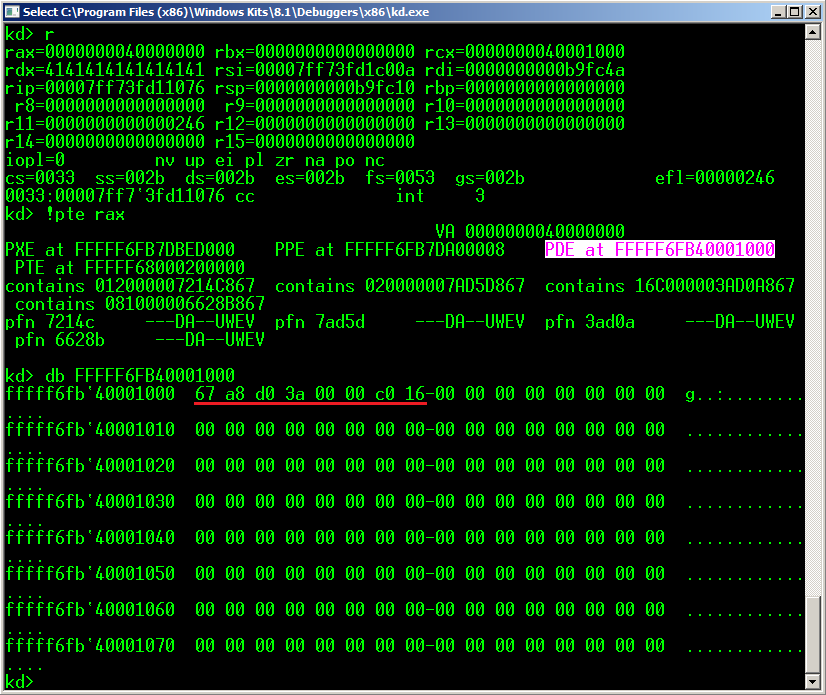Click the 'rsp=0000000000b9fc10' register value

314,87
